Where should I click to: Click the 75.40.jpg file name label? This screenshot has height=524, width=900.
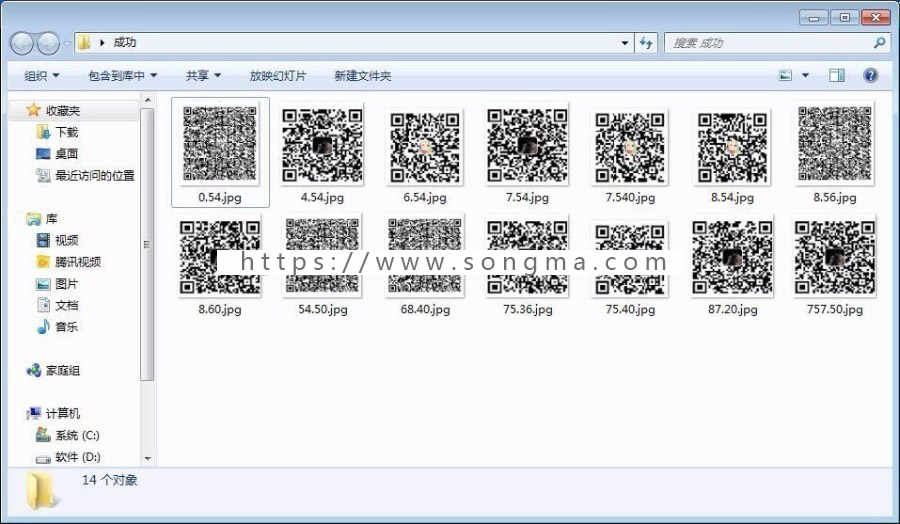click(x=630, y=309)
